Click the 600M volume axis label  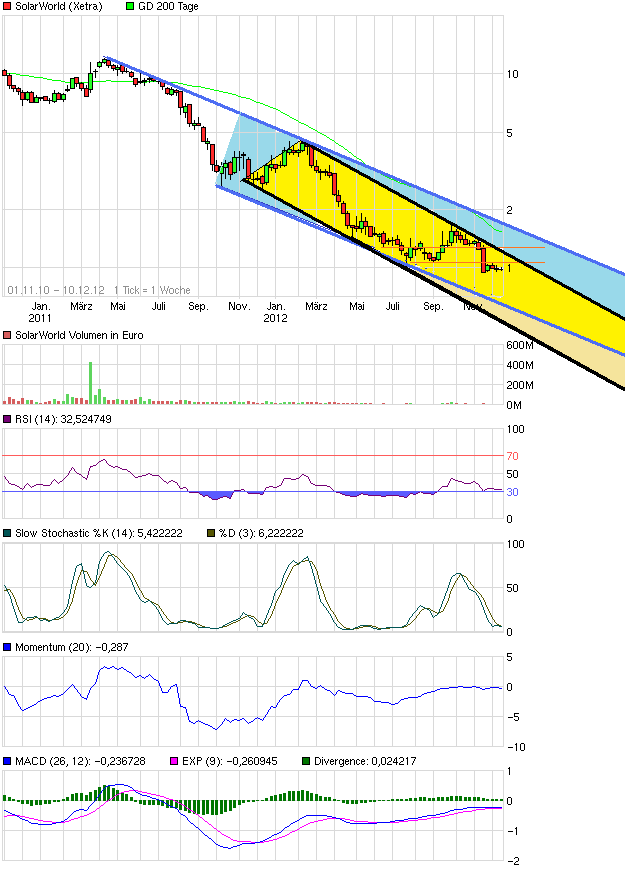click(x=520, y=345)
